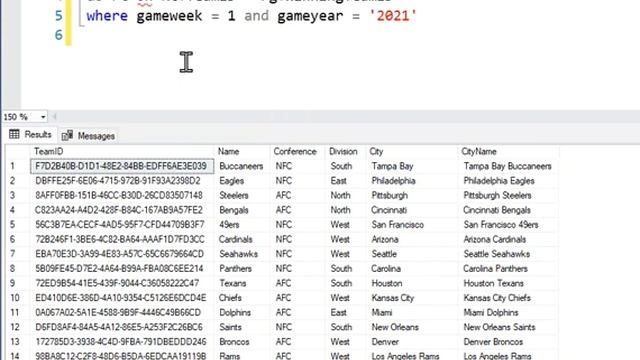Click the Dolphins name cell
The width and height of the screenshot is (640, 360).
pyautogui.click(x=242, y=312)
